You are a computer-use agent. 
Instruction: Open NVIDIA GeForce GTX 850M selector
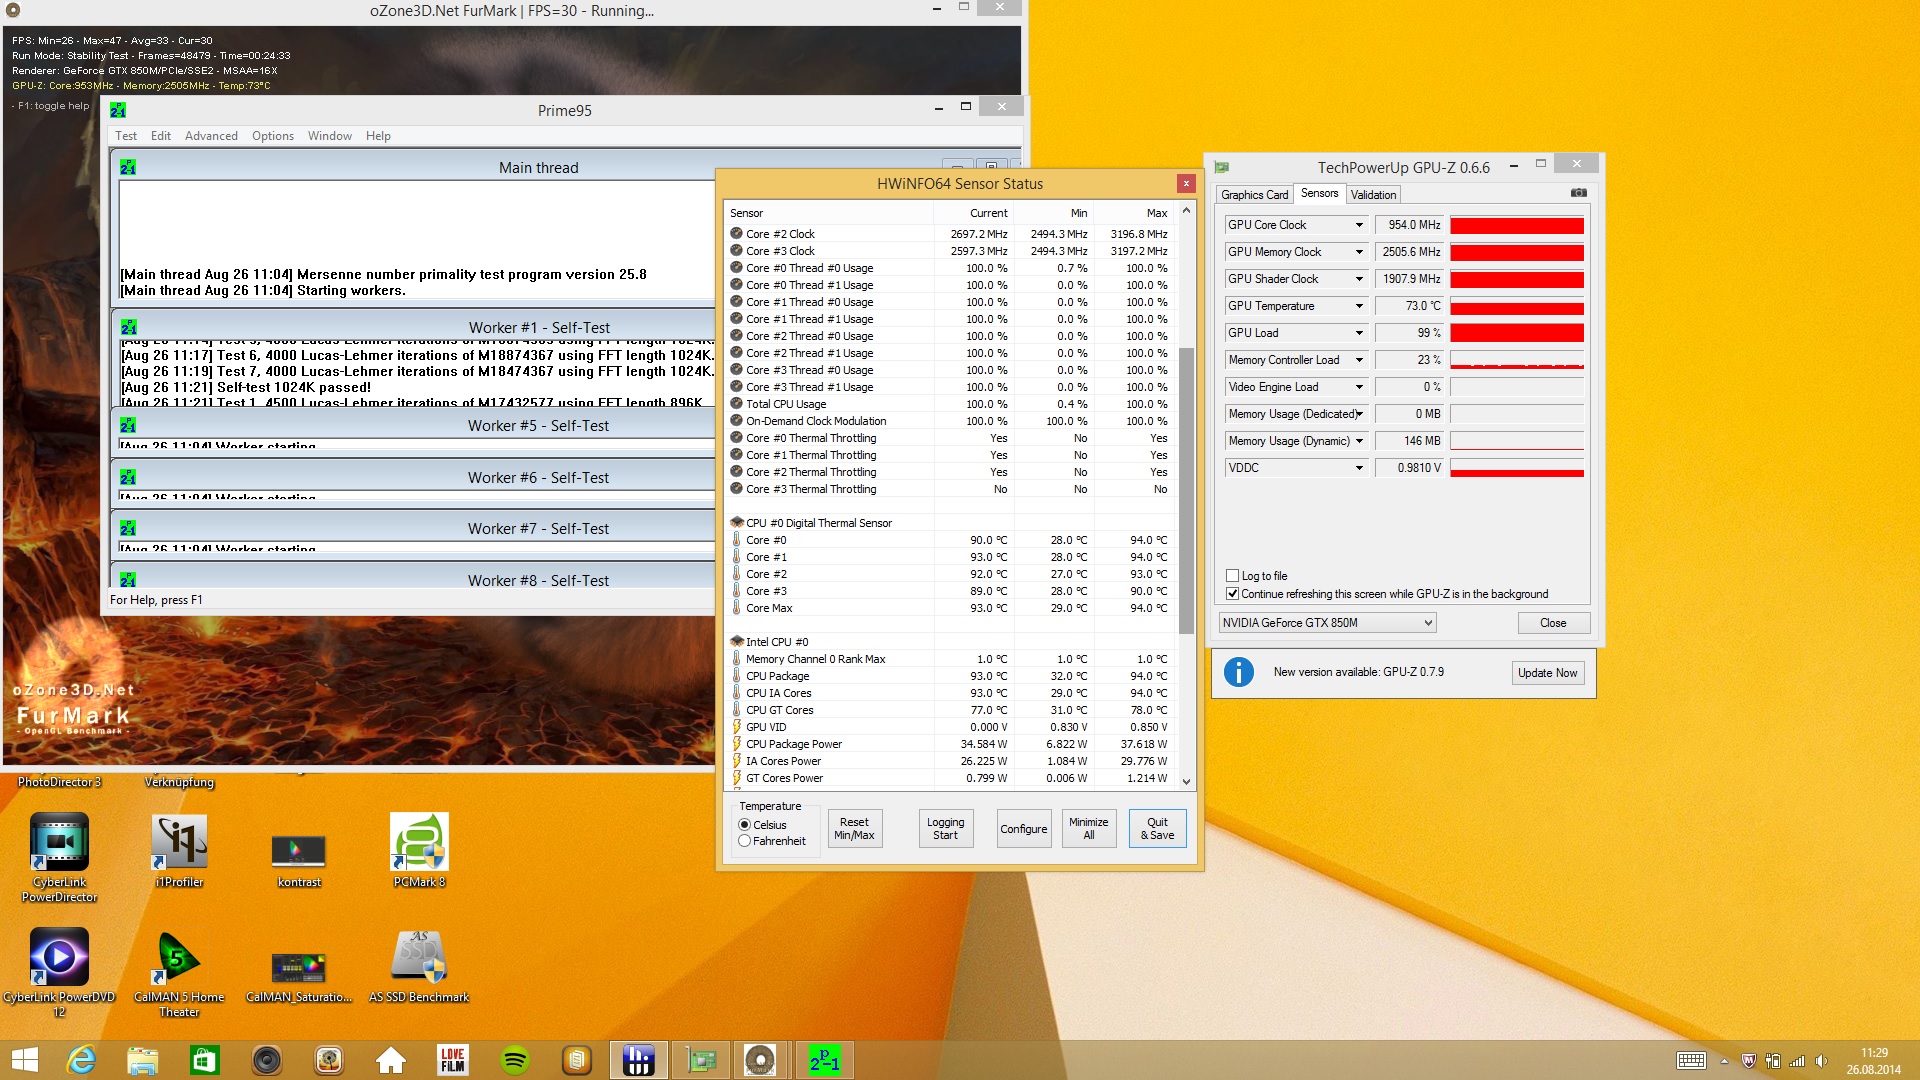(1327, 623)
